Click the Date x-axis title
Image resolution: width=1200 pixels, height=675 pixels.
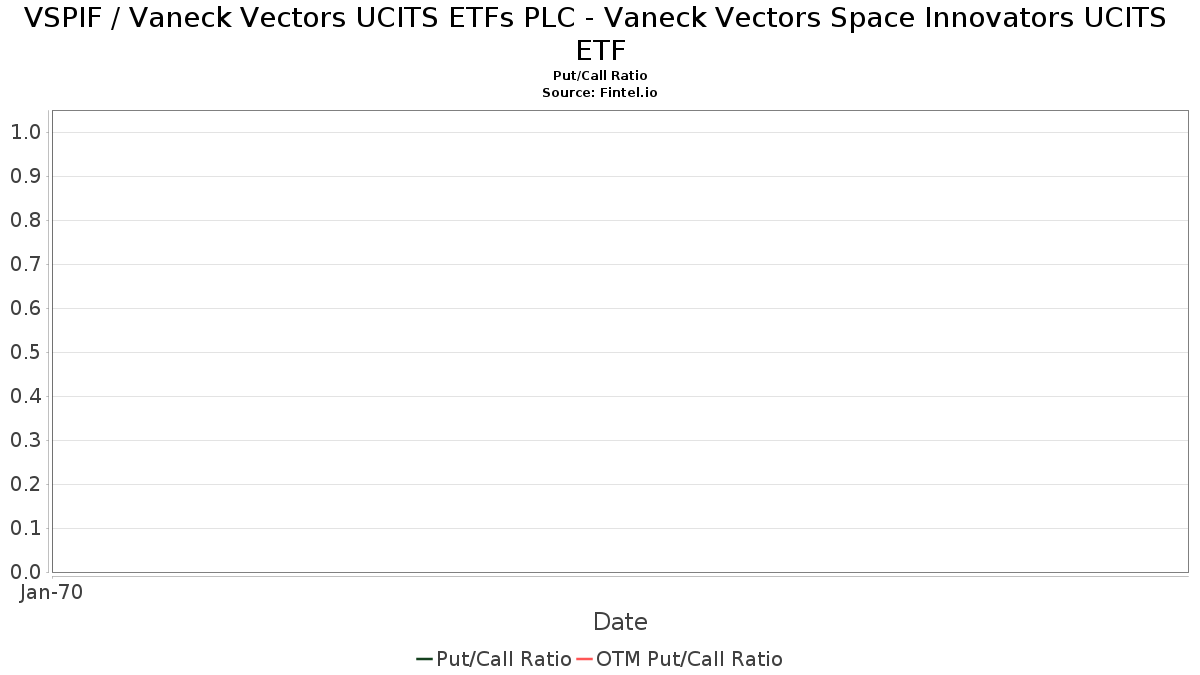click(620, 622)
